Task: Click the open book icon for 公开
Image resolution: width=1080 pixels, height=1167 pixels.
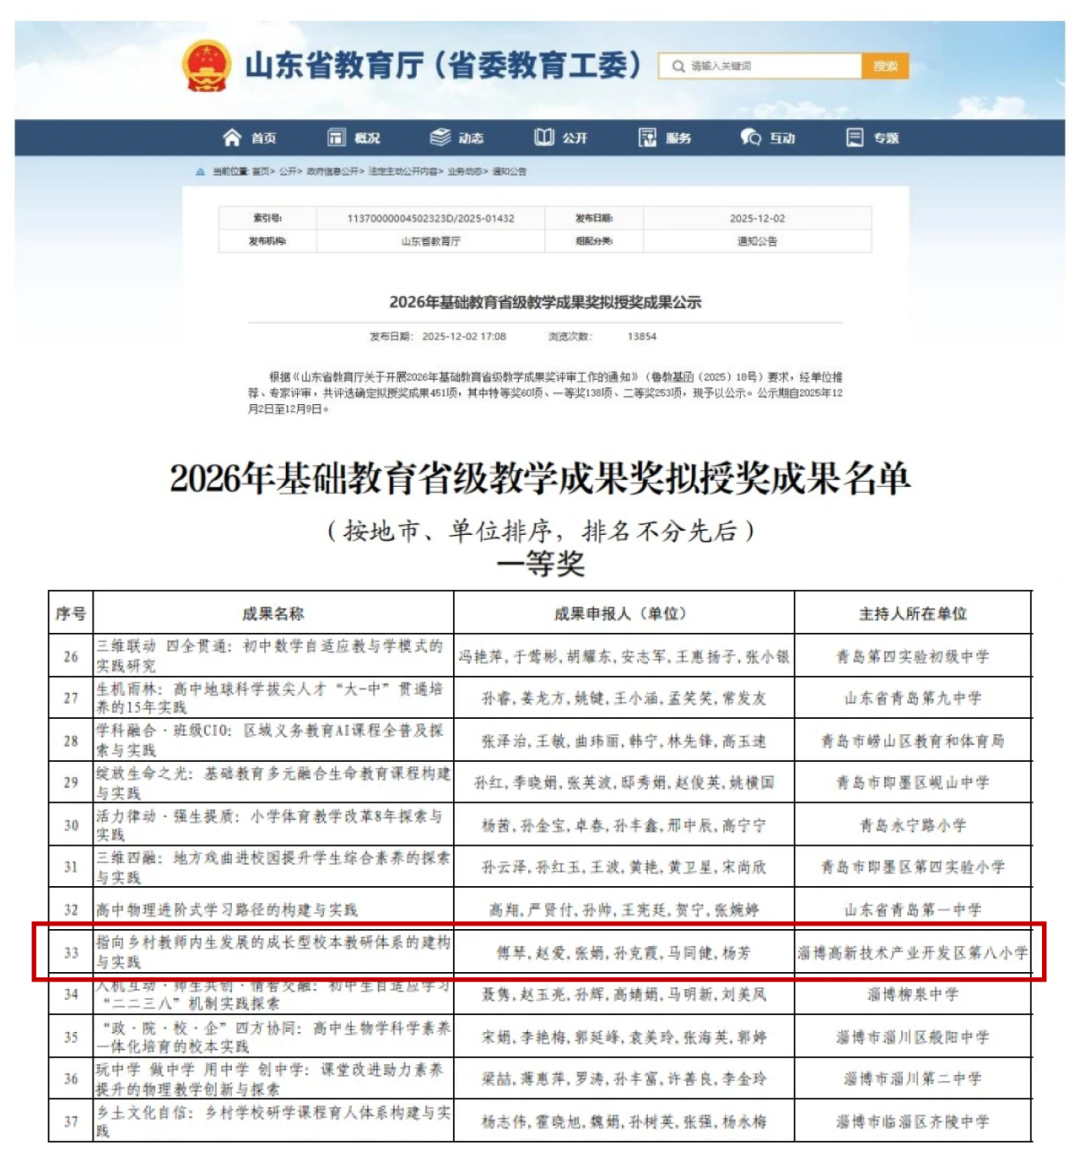Action: click(x=544, y=137)
